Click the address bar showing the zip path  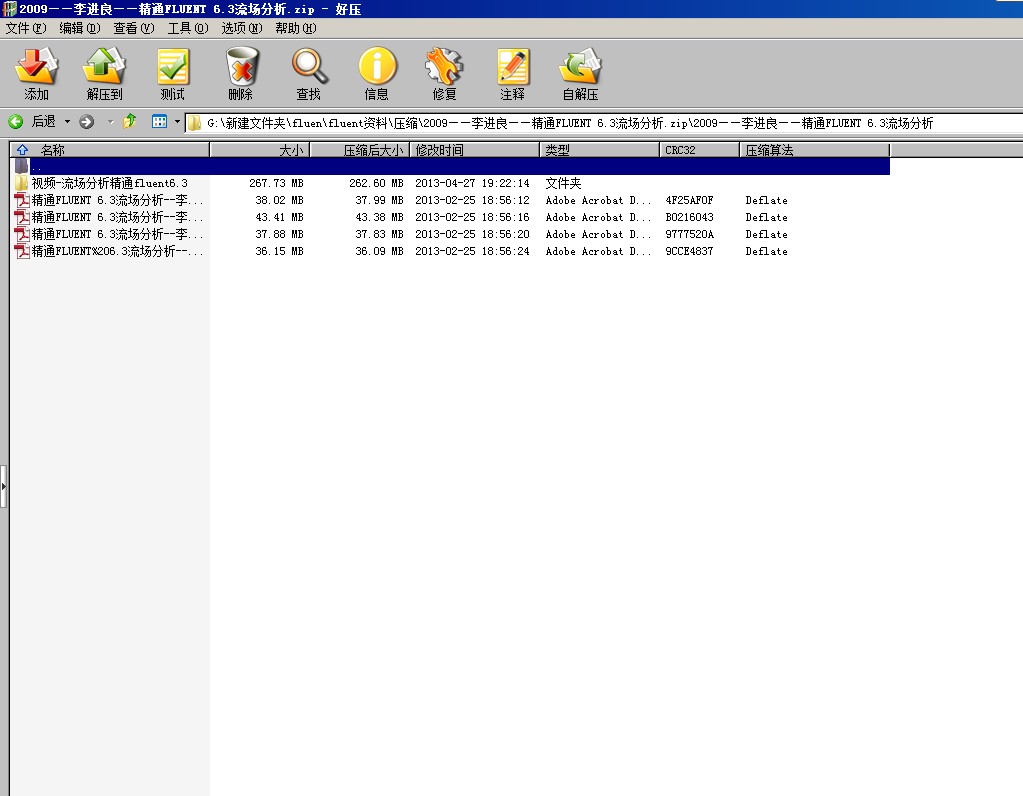pos(560,122)
